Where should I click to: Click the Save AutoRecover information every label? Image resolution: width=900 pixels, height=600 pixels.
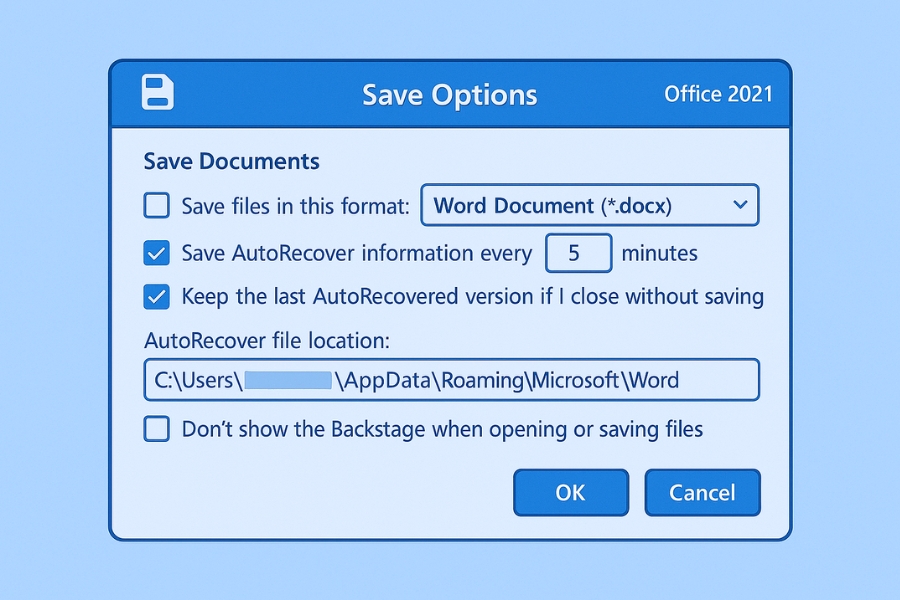[355, 253]
